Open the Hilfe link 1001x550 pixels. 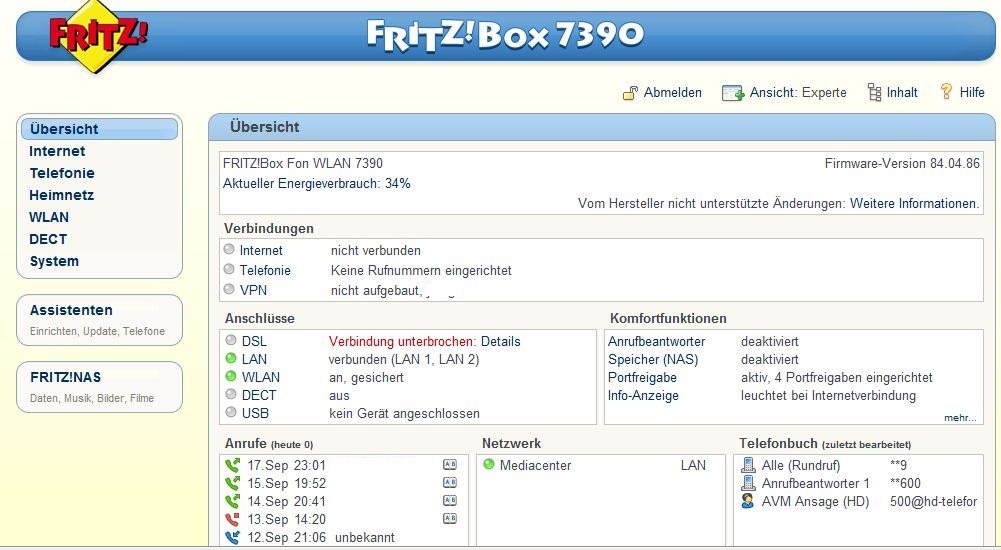coord(972,93)
